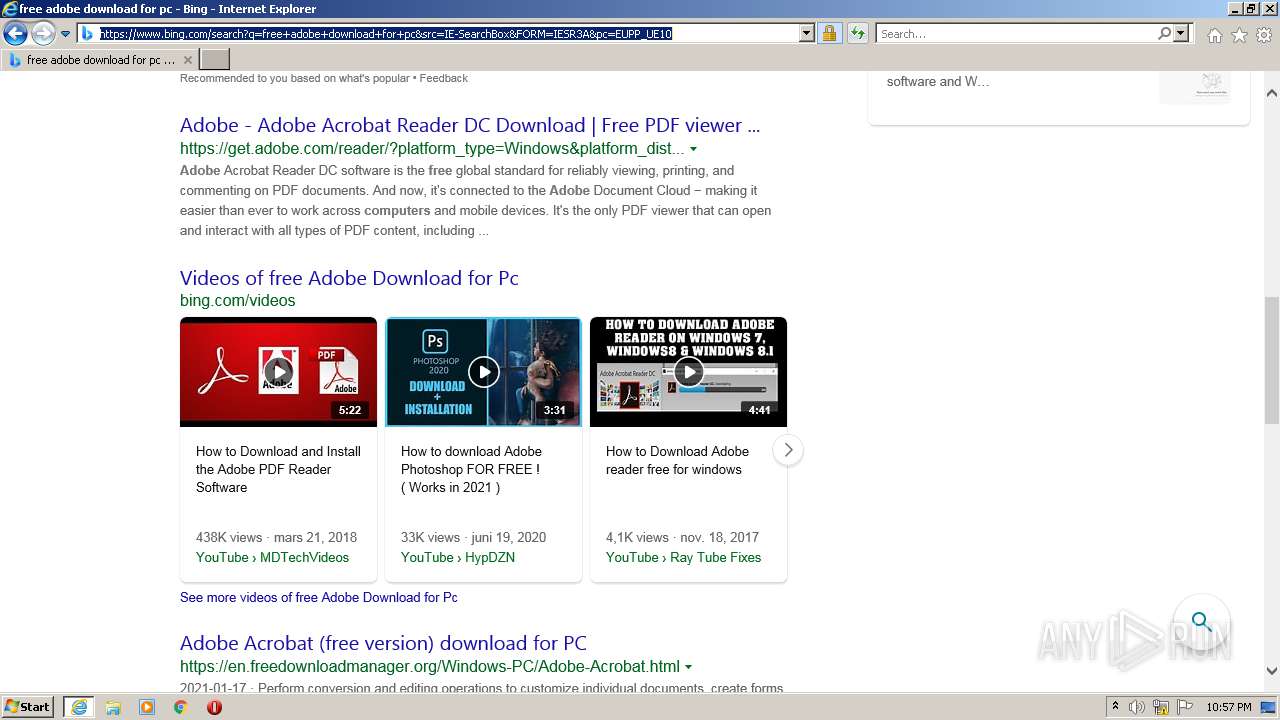The width and height of the screenshot is (1280, 720).
Task: Go forward with the browser Forward button
Action: [43, 33]
